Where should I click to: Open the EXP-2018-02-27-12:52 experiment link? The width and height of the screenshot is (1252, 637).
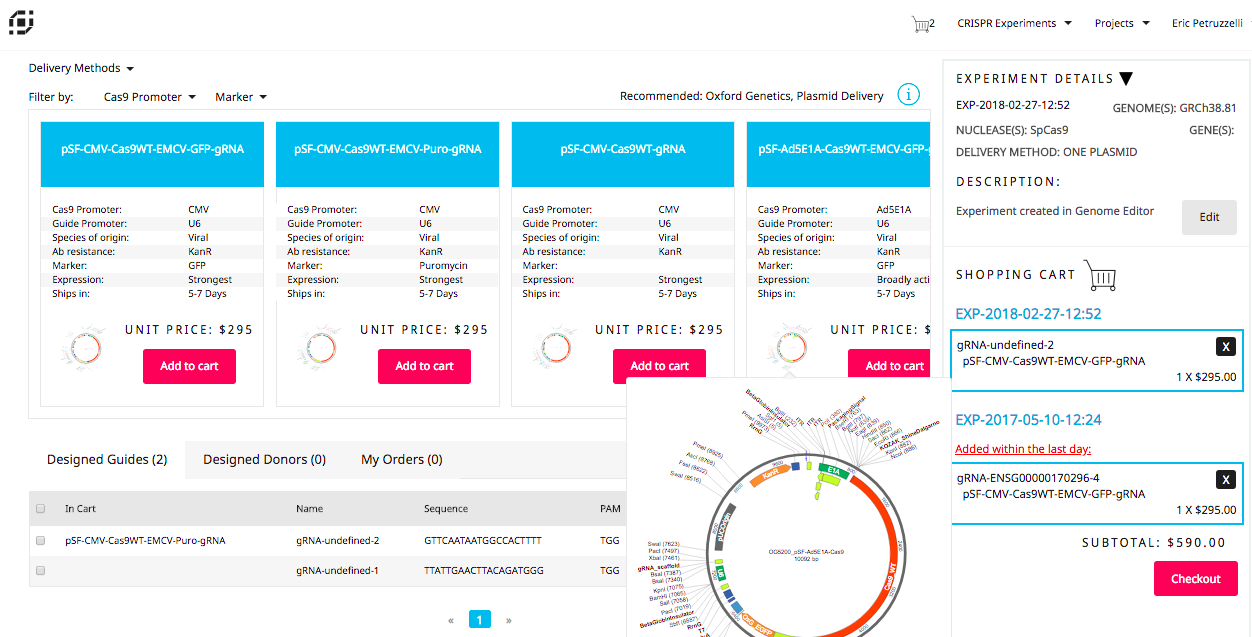tap(1028, 314)
